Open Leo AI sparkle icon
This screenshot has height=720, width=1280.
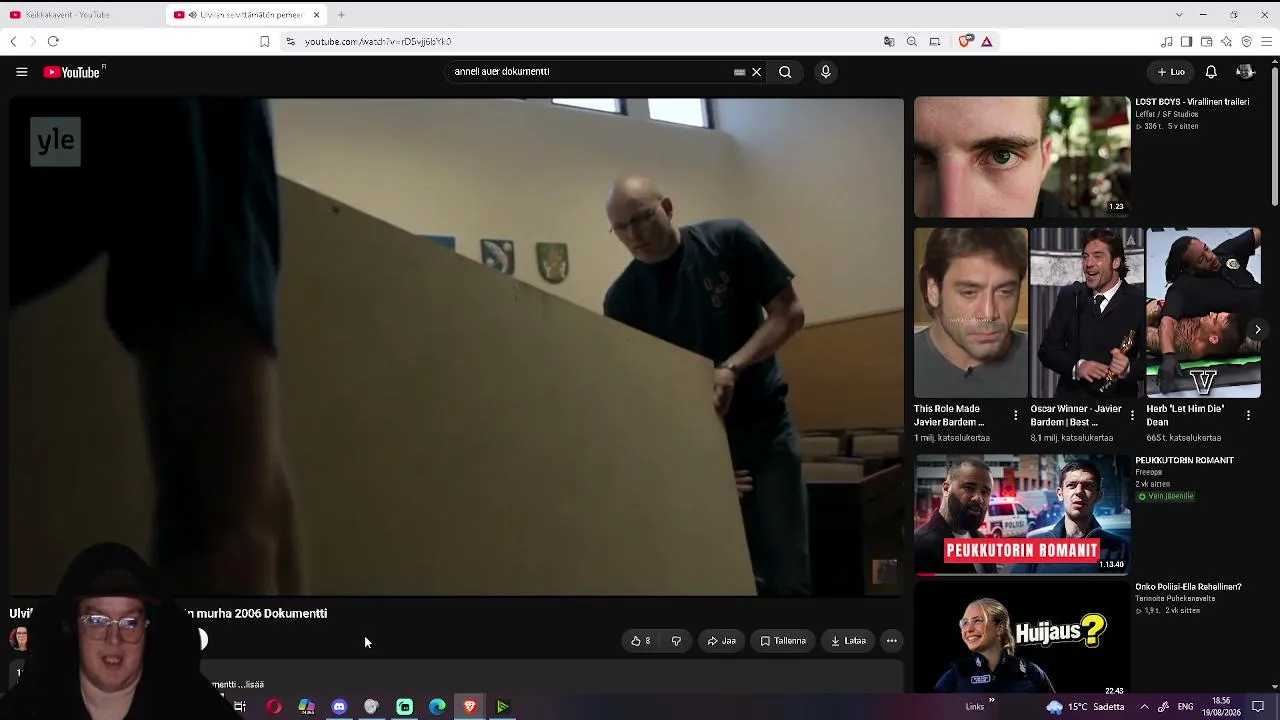pos(1226,41)
